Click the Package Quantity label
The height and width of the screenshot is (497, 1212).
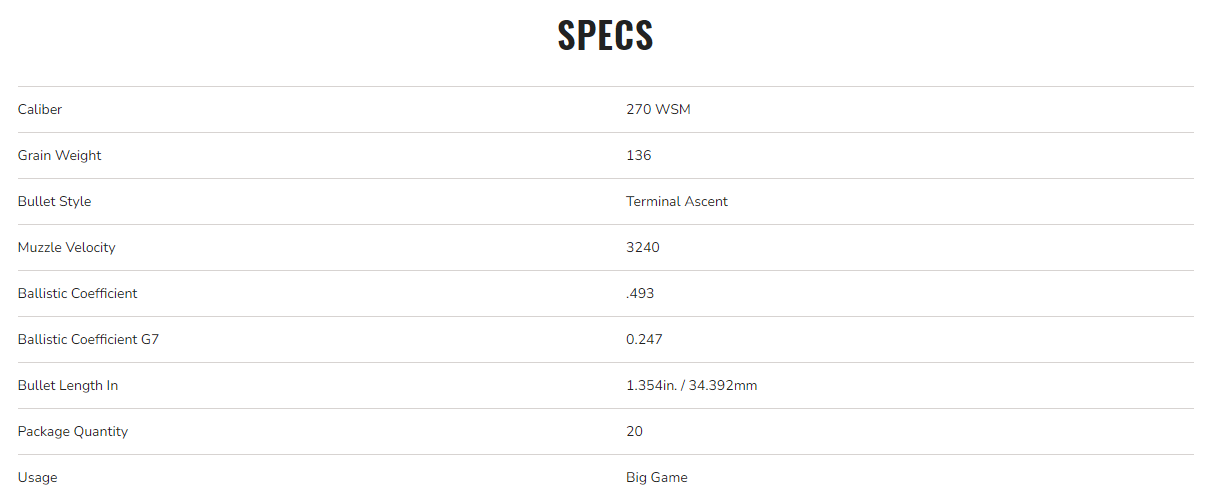pyautogui.click(x=72, y=431)
